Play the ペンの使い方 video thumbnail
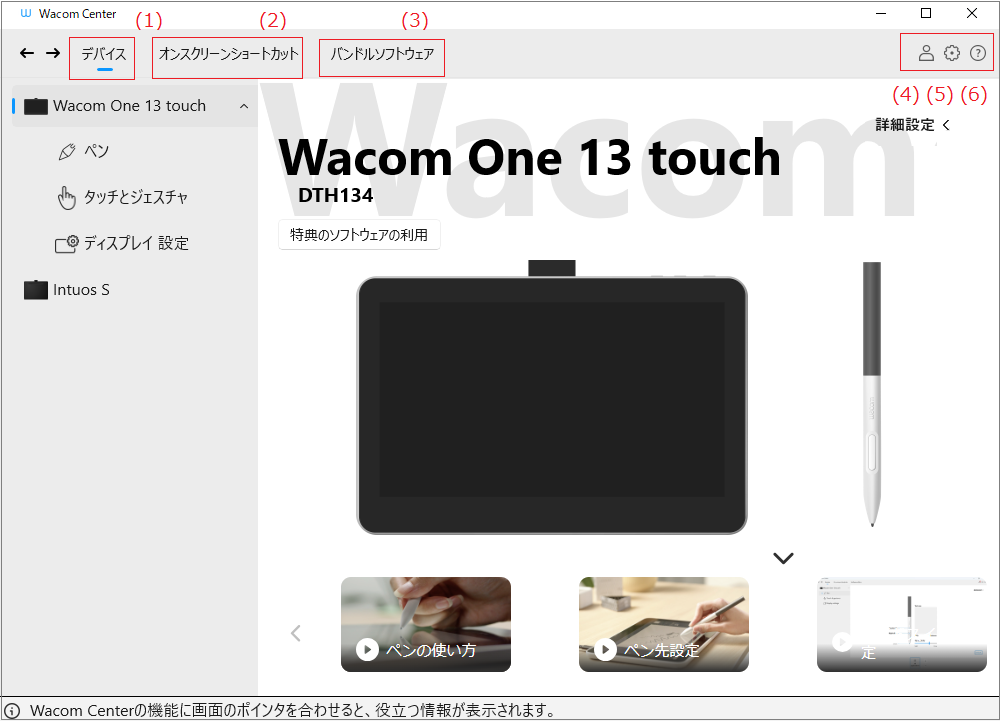 point(425,624)
